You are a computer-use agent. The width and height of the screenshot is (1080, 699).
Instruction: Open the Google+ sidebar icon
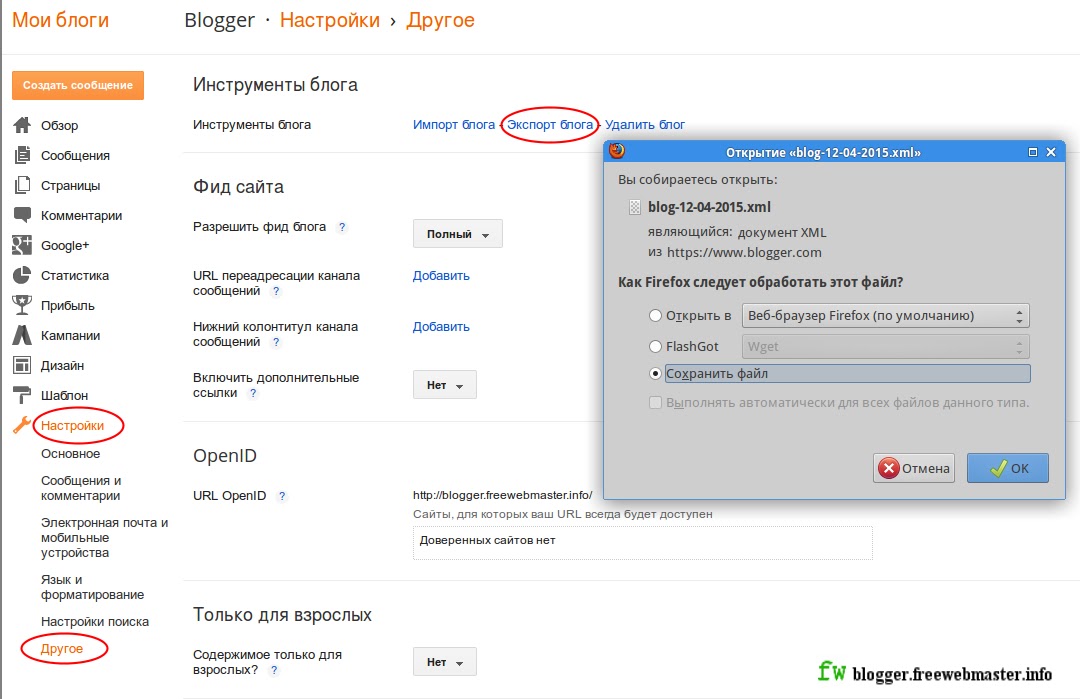coord(22,245)
